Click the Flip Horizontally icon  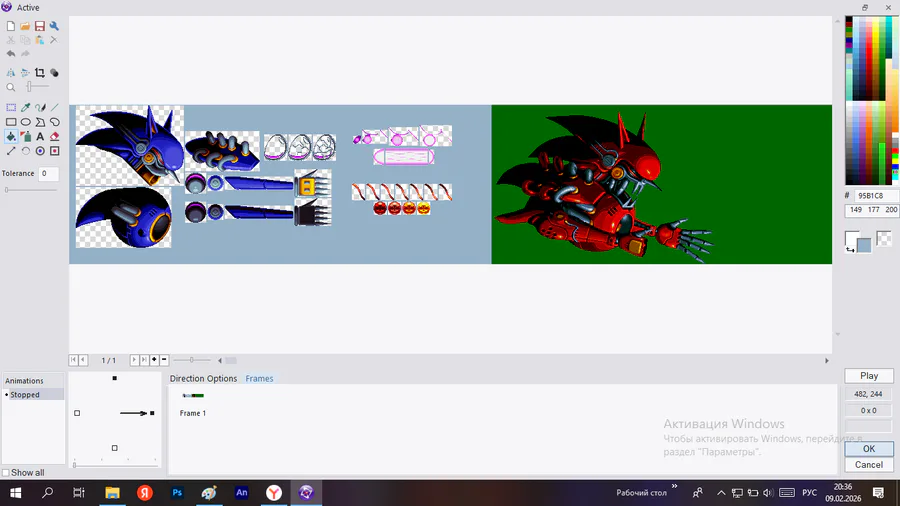point(11,73)
